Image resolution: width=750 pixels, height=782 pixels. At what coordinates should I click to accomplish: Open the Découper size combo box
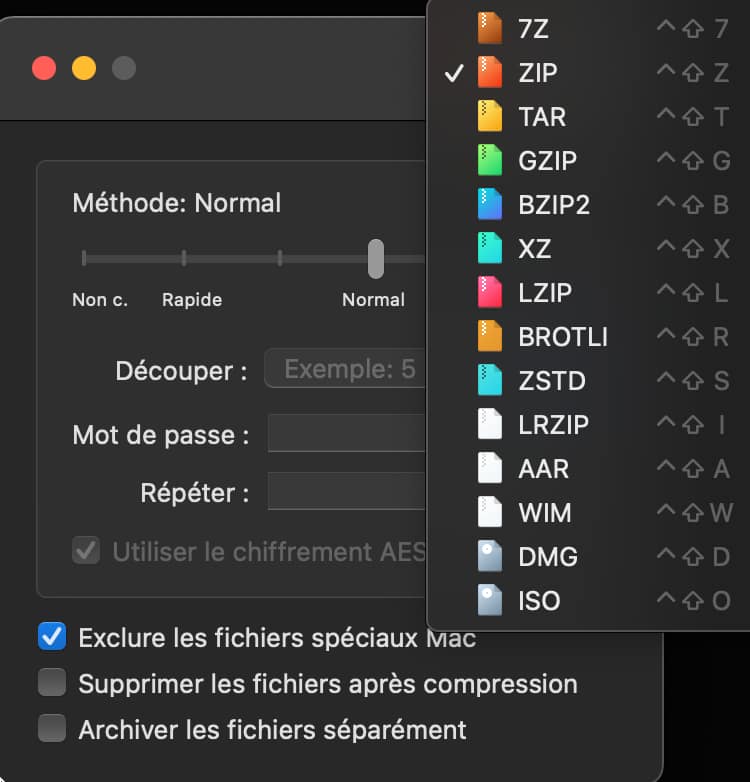tap(345, 370)
